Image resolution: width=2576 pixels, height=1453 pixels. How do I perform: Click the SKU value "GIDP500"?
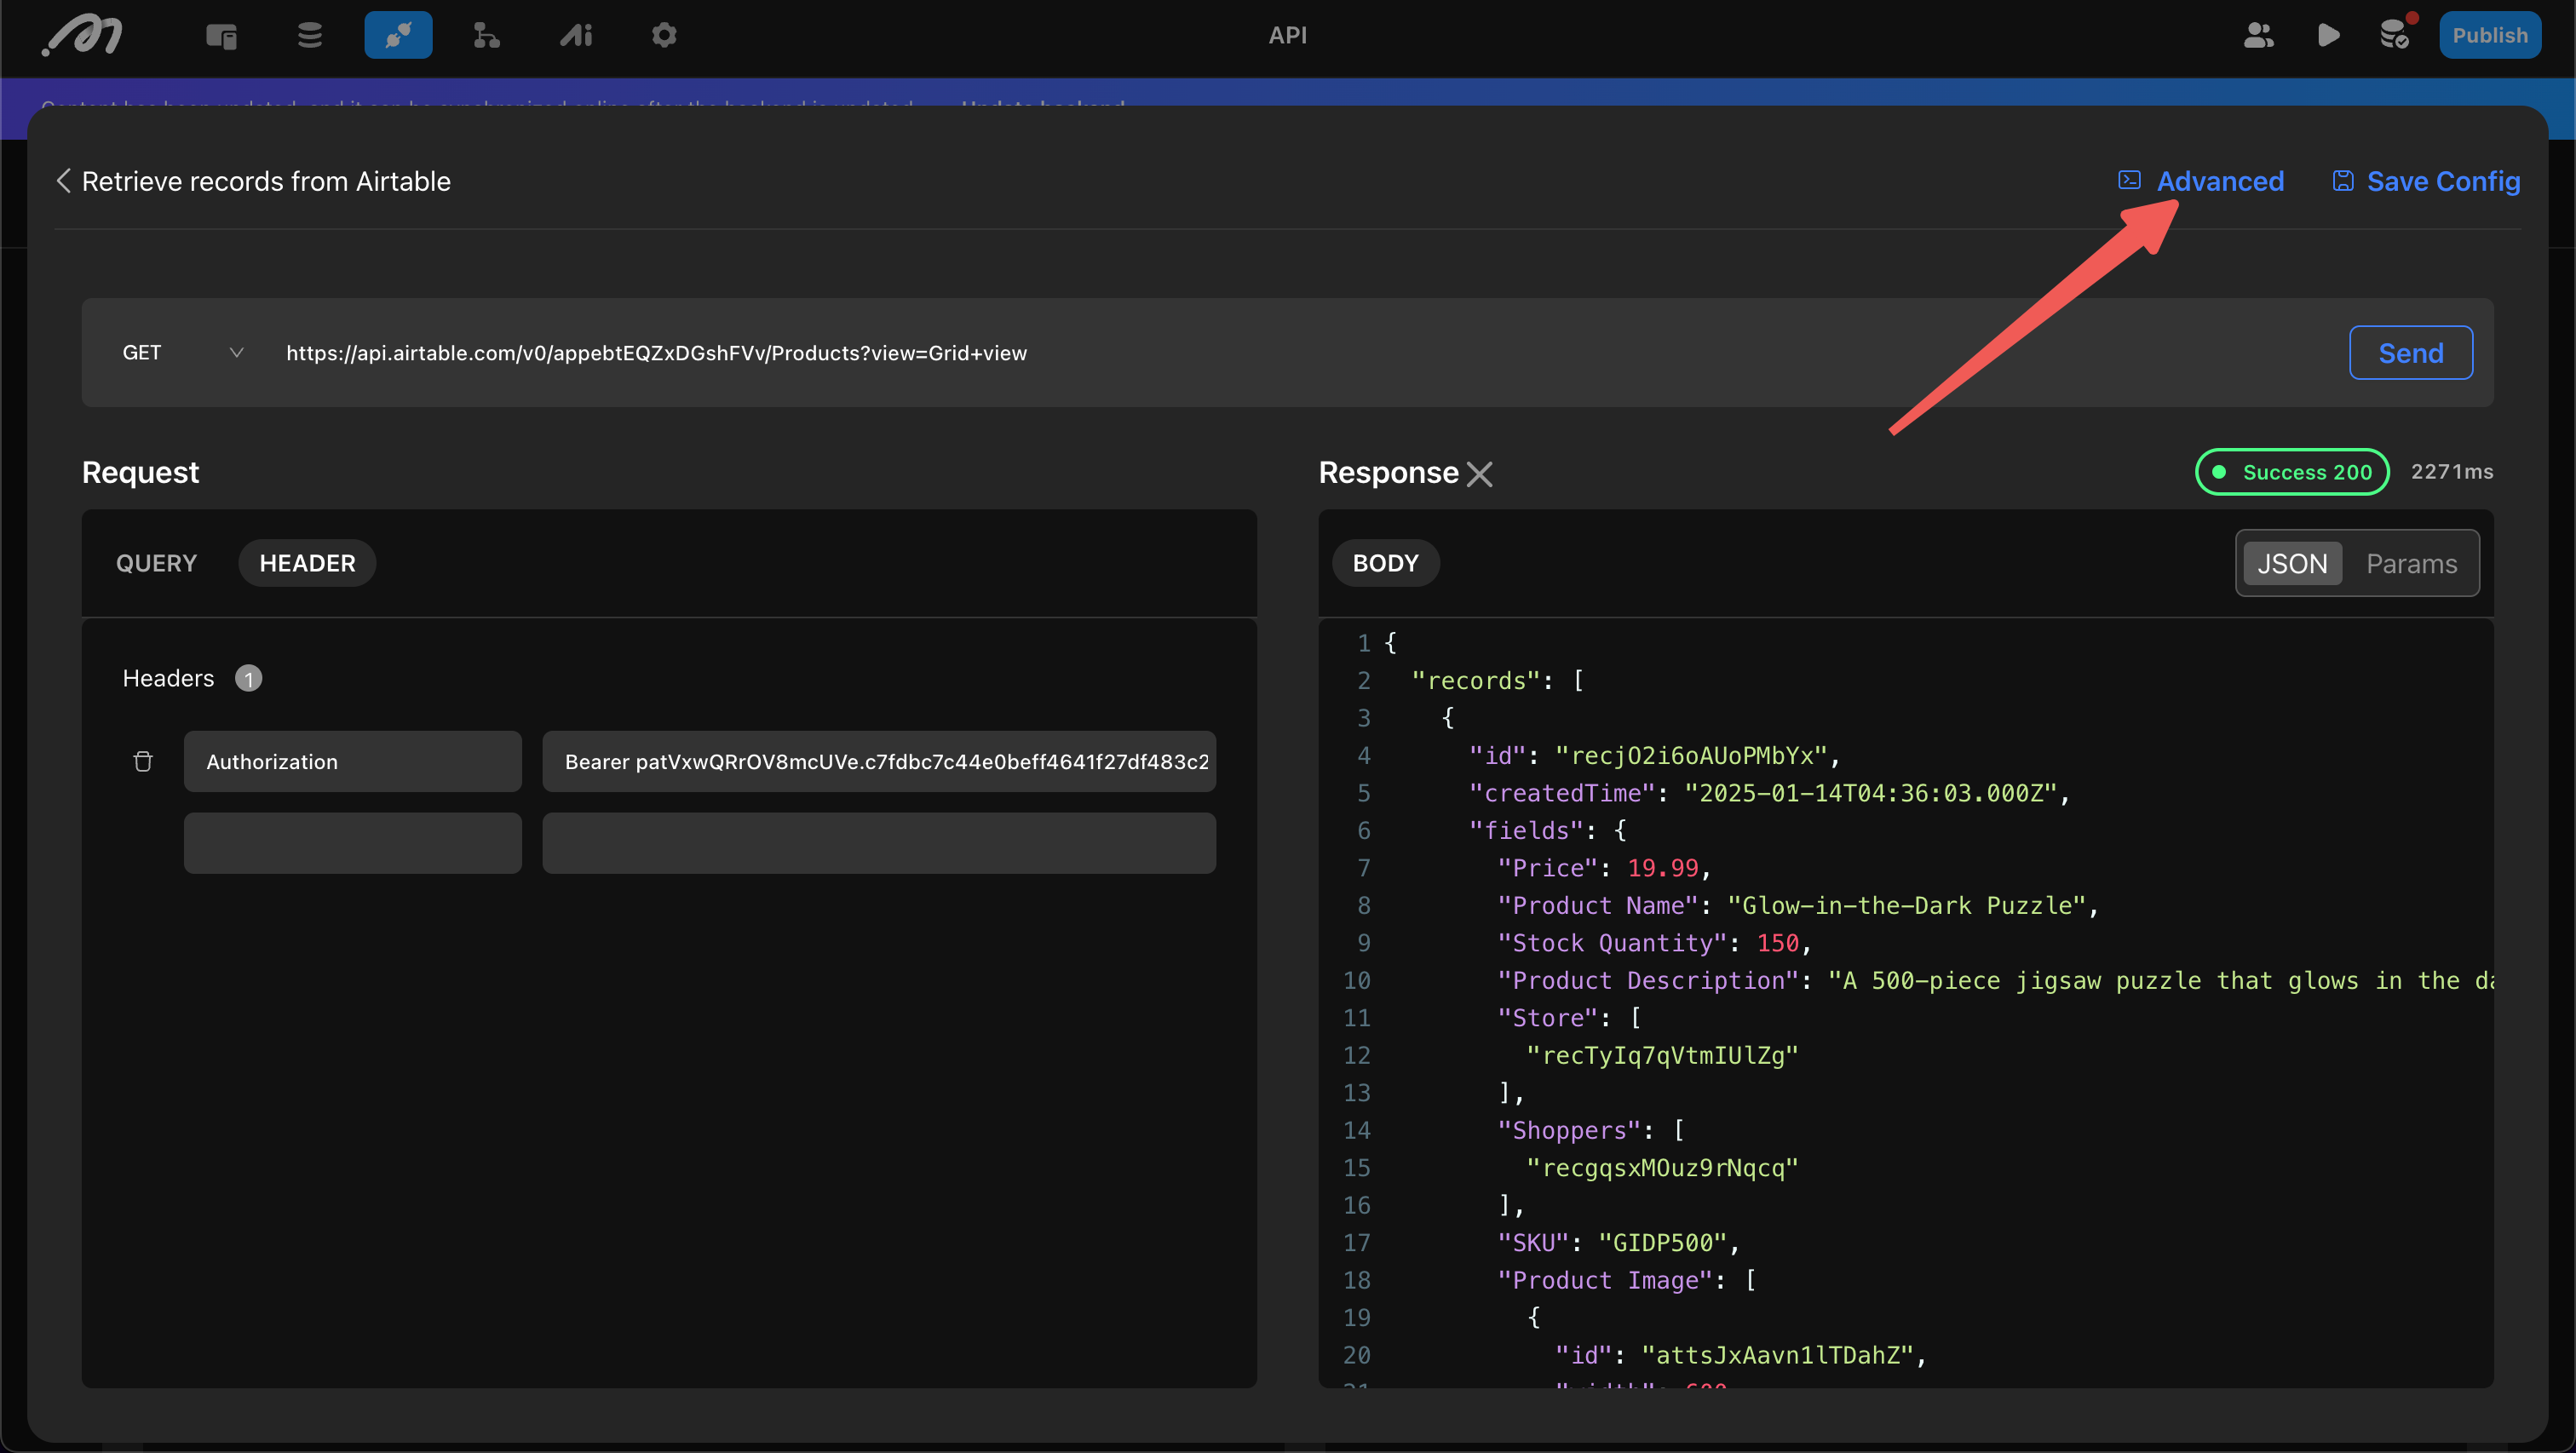coord(1663,1243)
